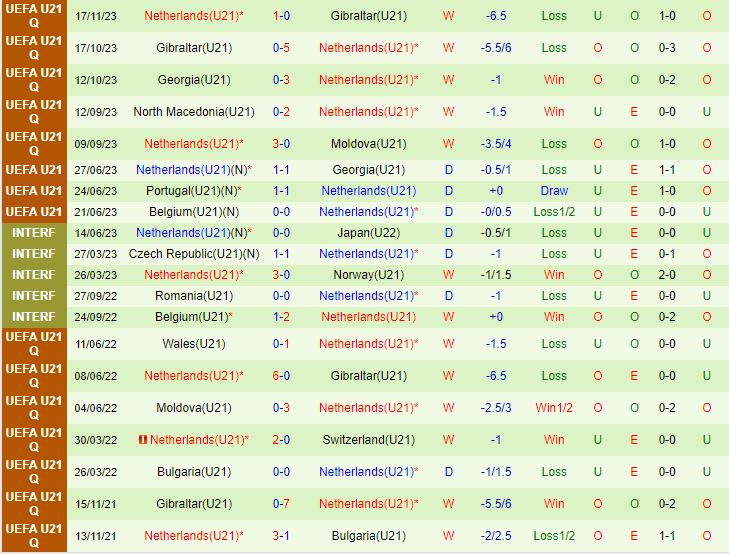Open Netherlands(U21) away team on 24/09/22
The height and width of the screenshot is (554, 729).
[369, 317]
